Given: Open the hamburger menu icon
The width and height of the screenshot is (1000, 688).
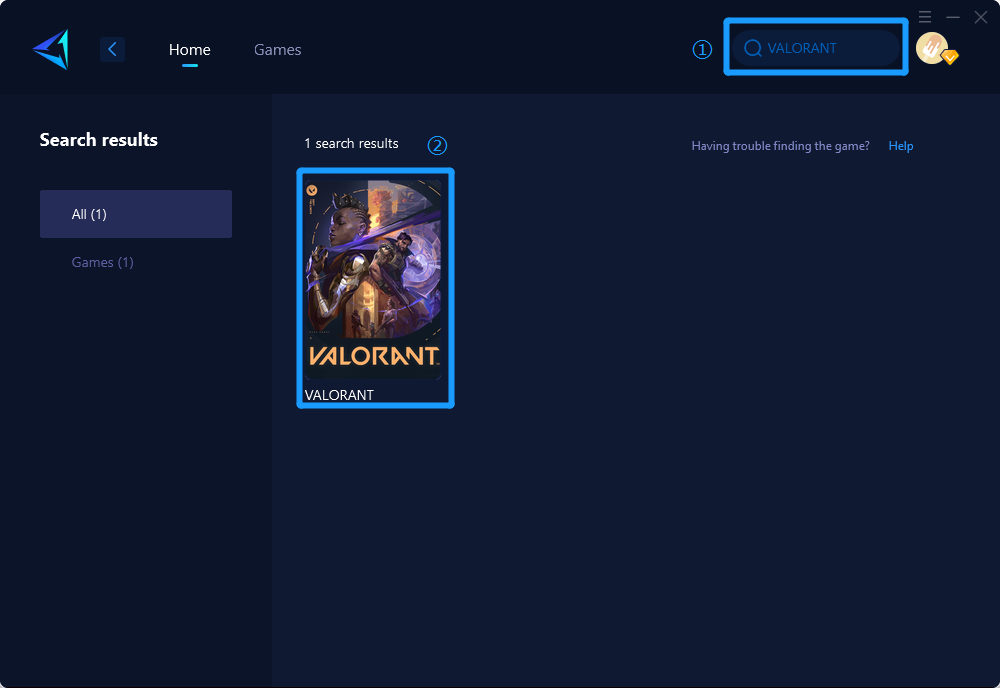Looking at the screenshot, I should [x=925, y=17].
